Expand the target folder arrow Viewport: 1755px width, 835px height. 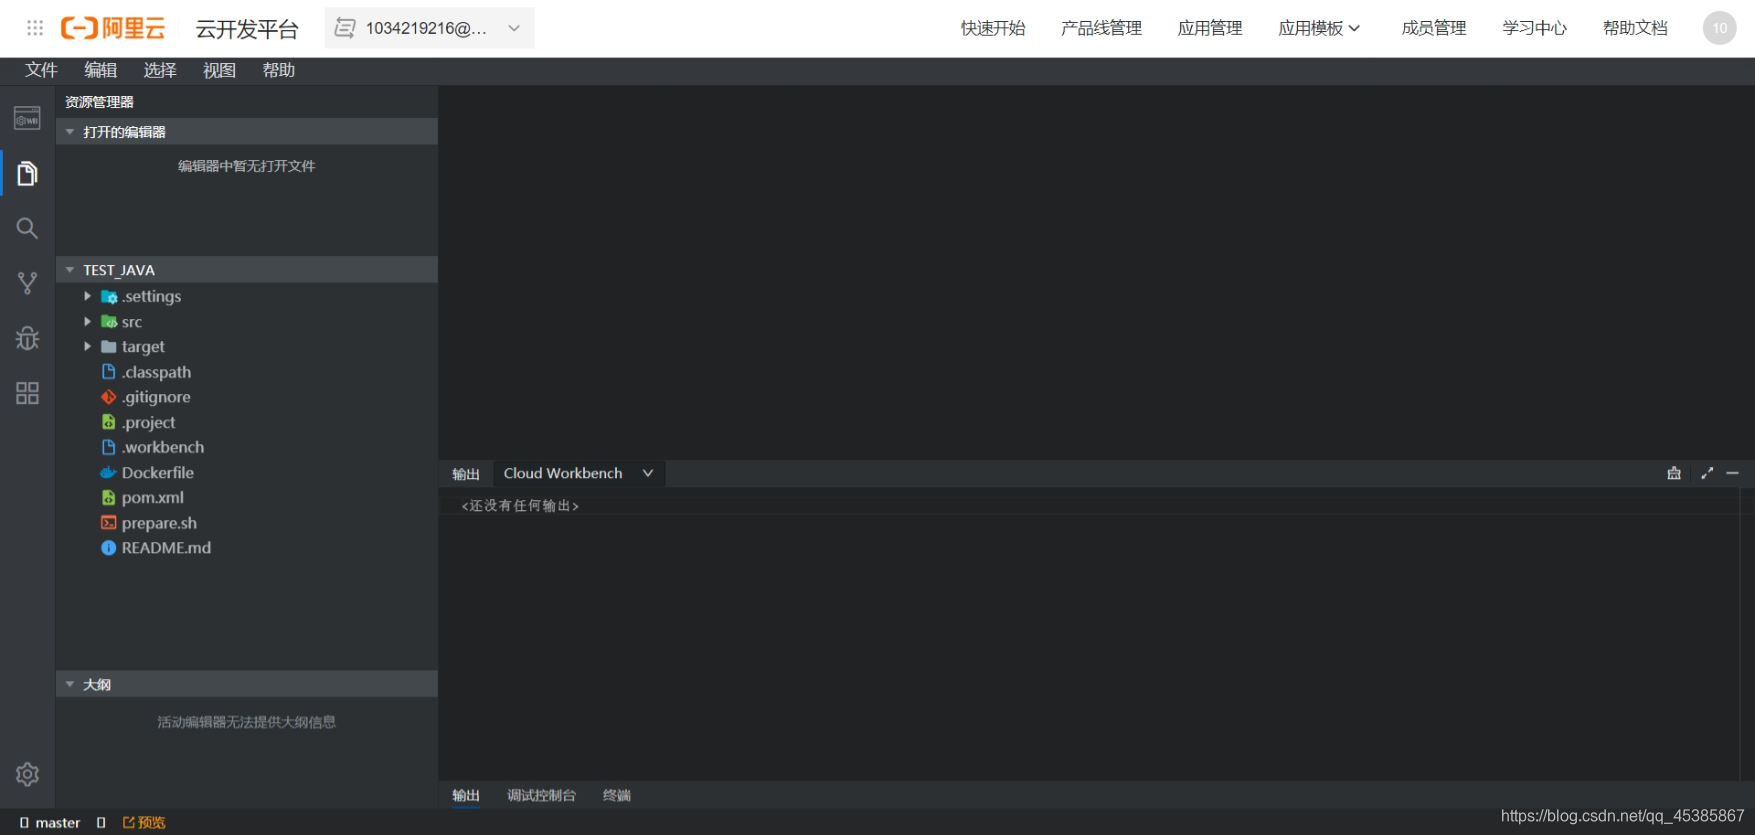88,346
